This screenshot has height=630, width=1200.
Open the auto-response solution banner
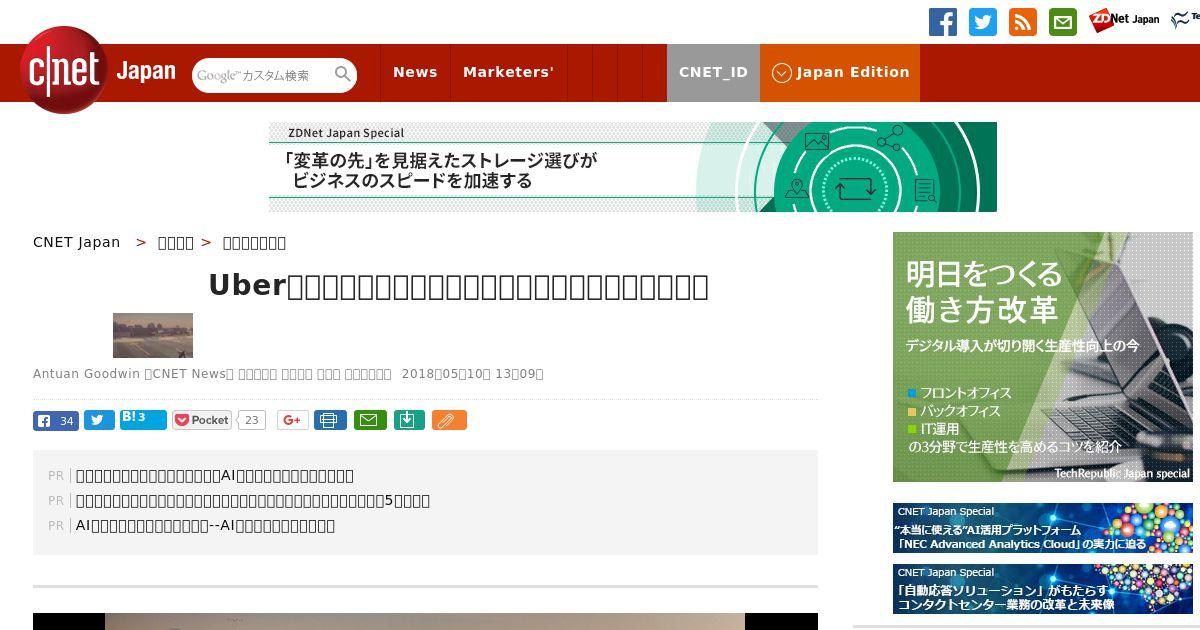tap(1043, 589)
